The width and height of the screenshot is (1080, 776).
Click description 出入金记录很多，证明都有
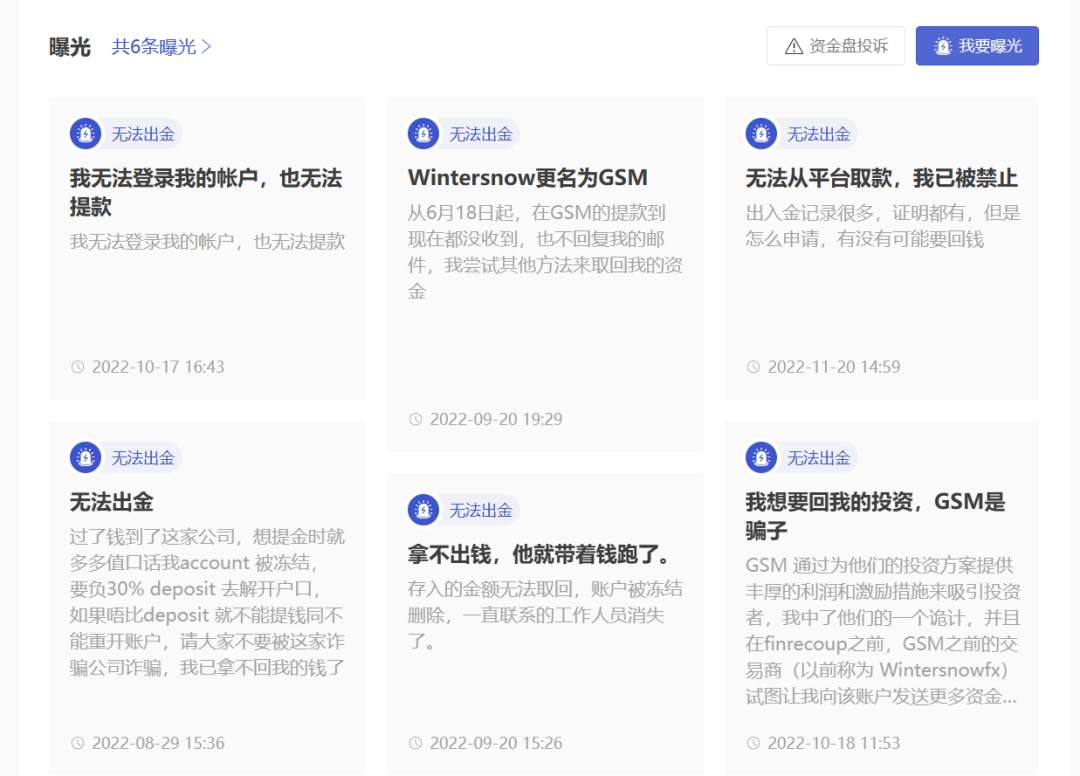[883, 226]
